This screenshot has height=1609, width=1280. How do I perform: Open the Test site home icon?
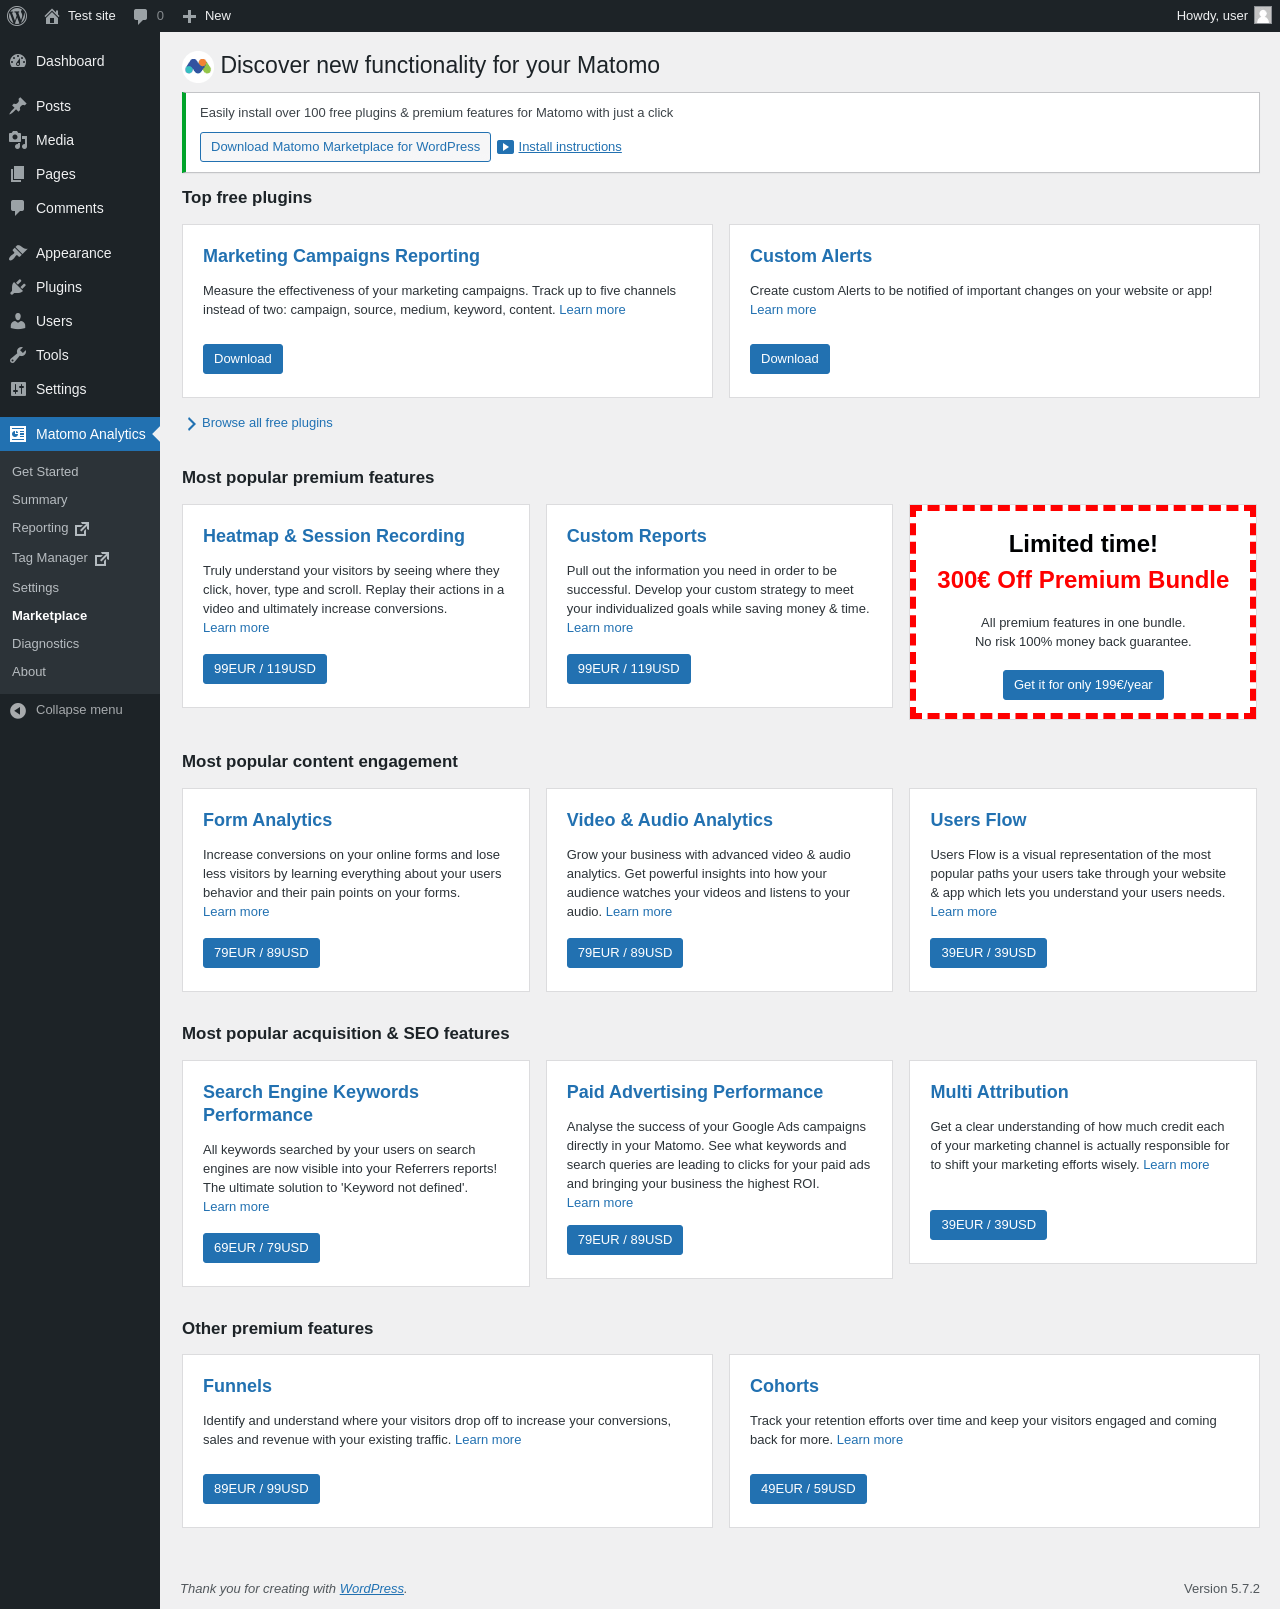click(52, 16)
